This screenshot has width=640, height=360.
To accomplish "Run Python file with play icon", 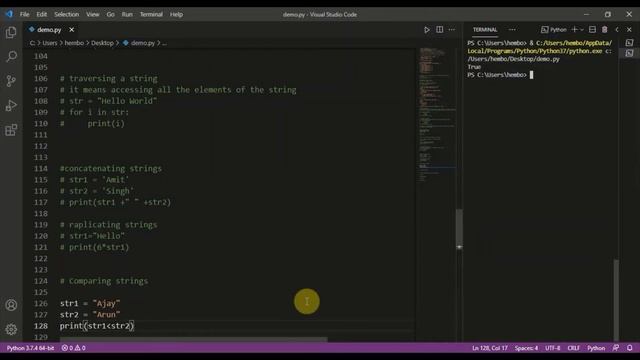I will coord(427,30).
